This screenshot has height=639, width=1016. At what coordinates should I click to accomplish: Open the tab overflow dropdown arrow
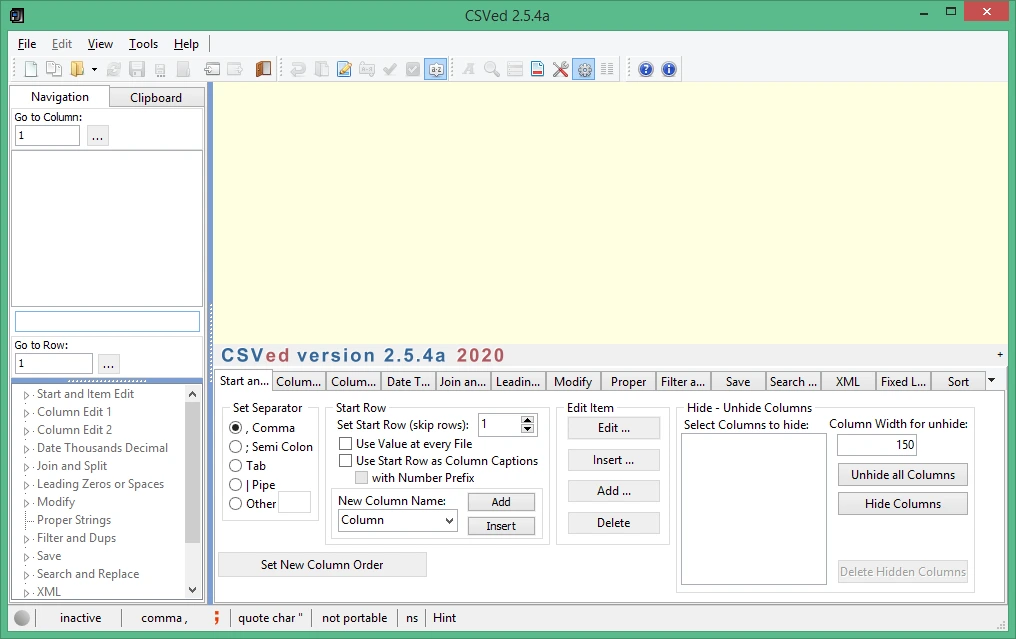pyautogui.click(x=991, y=380)
